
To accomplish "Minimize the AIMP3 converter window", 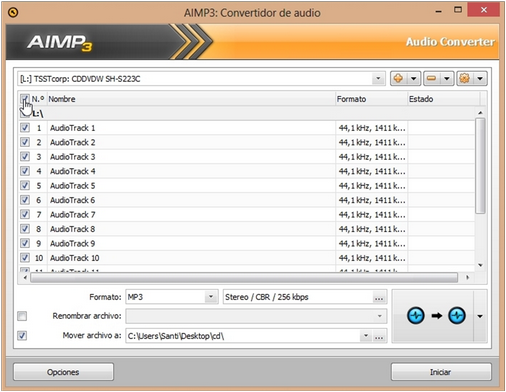I will pos(439,11).
